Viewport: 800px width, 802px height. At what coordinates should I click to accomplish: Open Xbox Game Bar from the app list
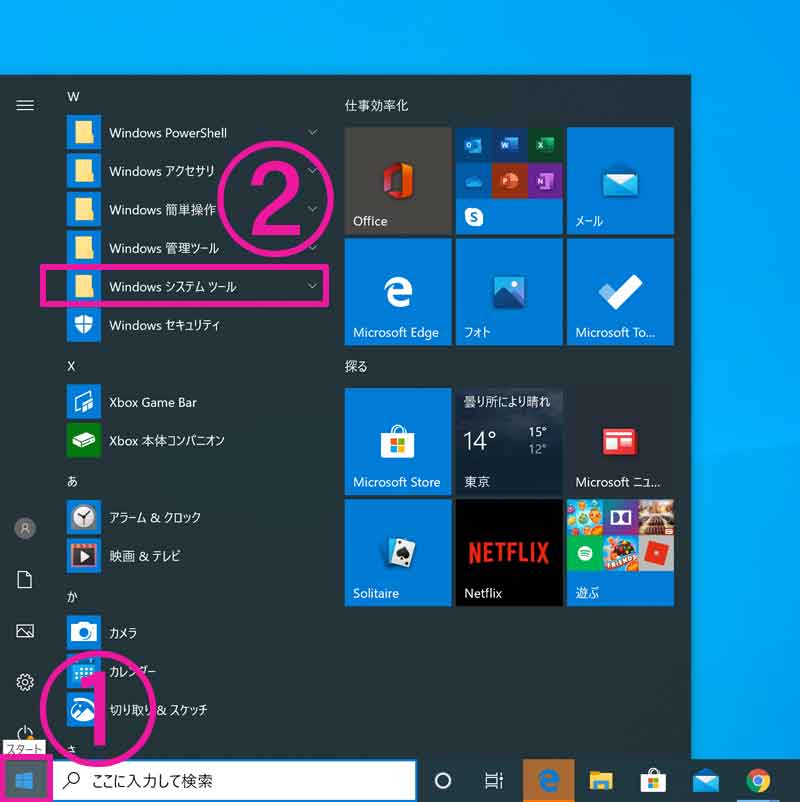coord(152,402)
